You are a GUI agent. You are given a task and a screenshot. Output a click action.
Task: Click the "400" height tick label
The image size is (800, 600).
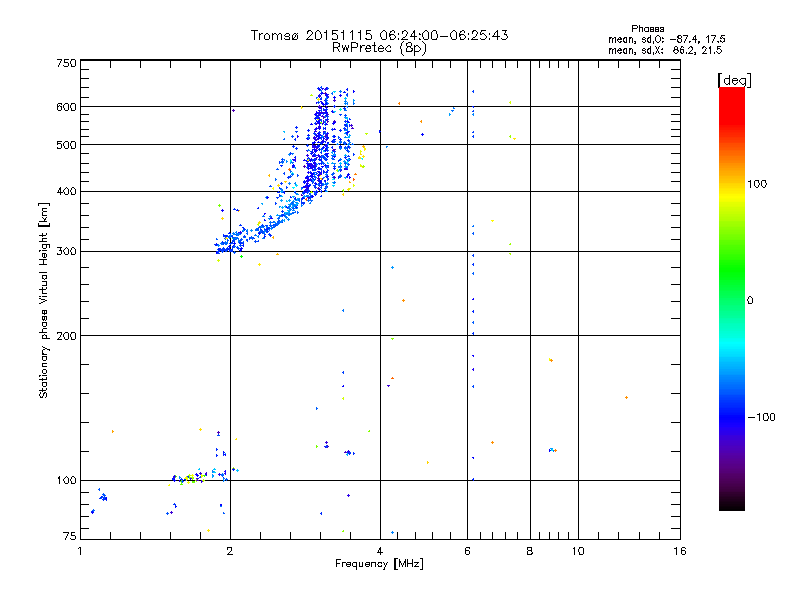tap(66, 192)
